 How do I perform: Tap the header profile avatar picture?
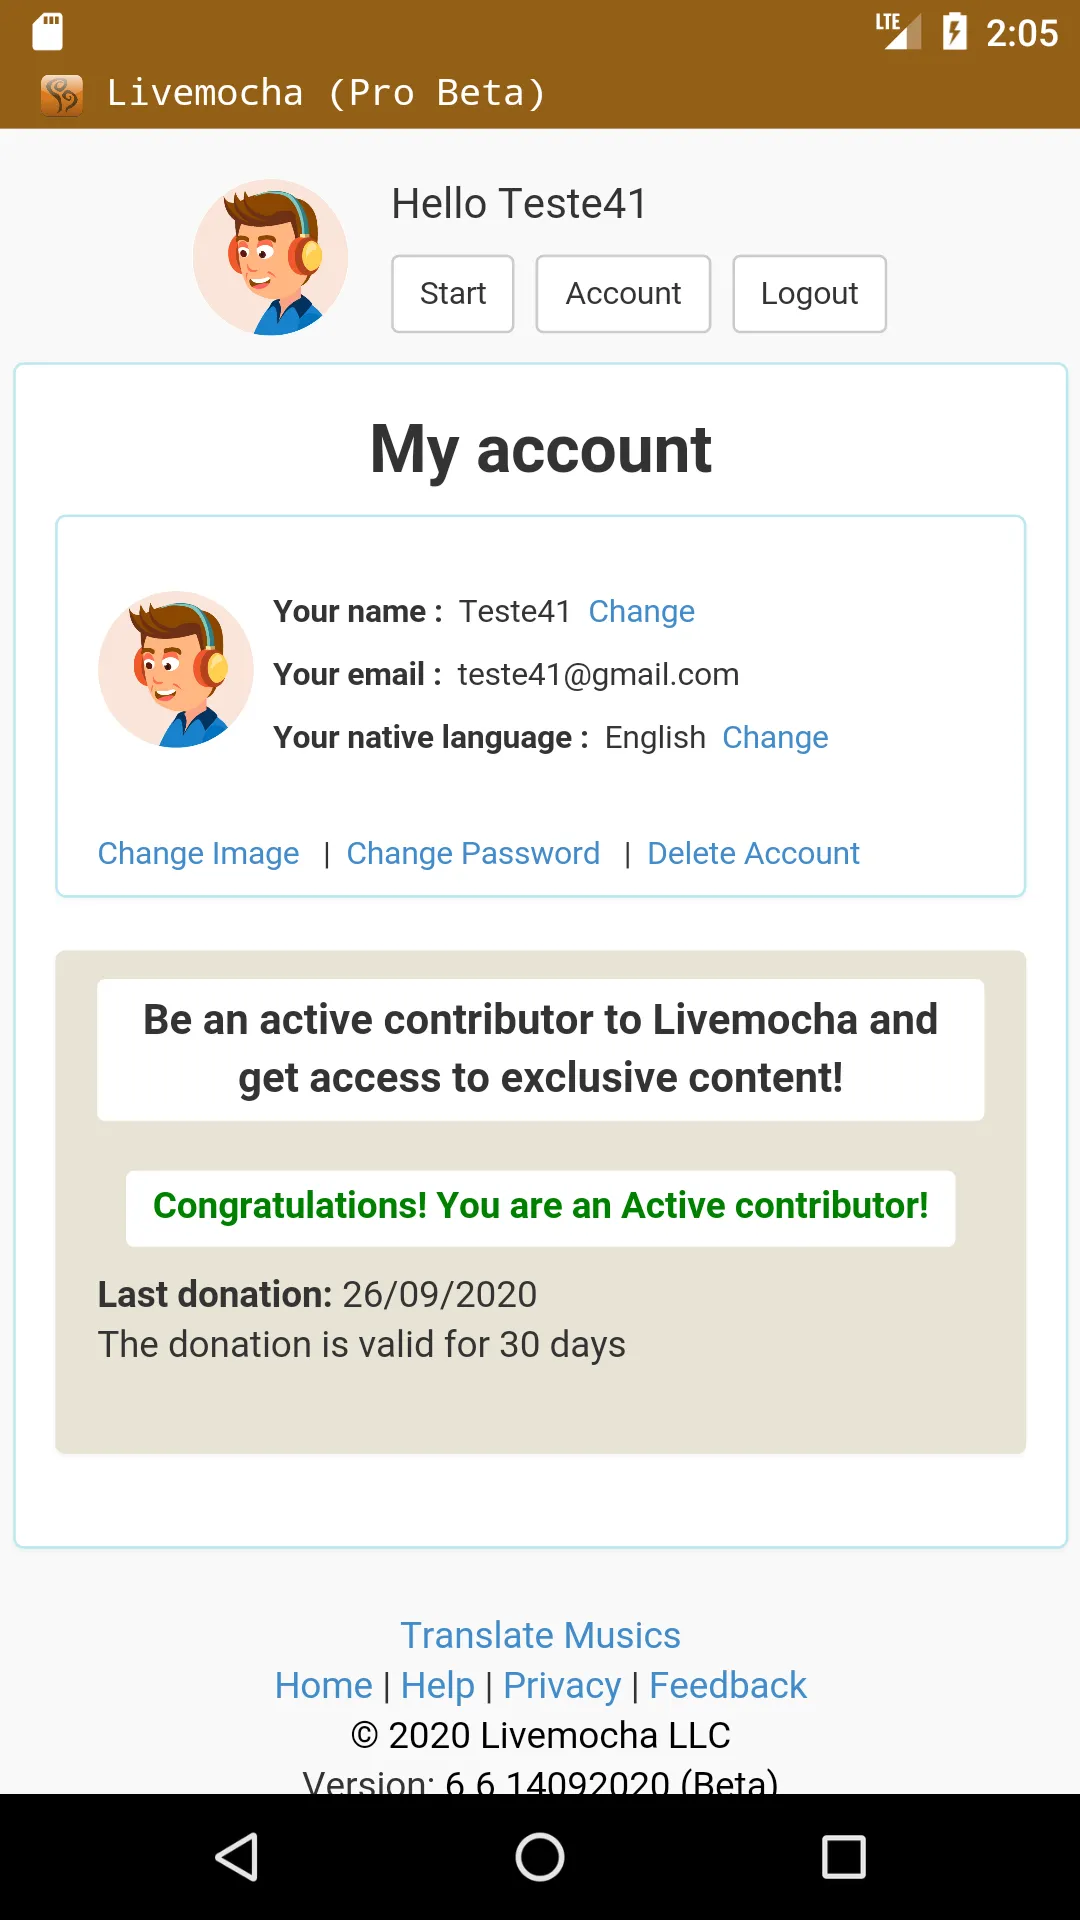(271, 257)
